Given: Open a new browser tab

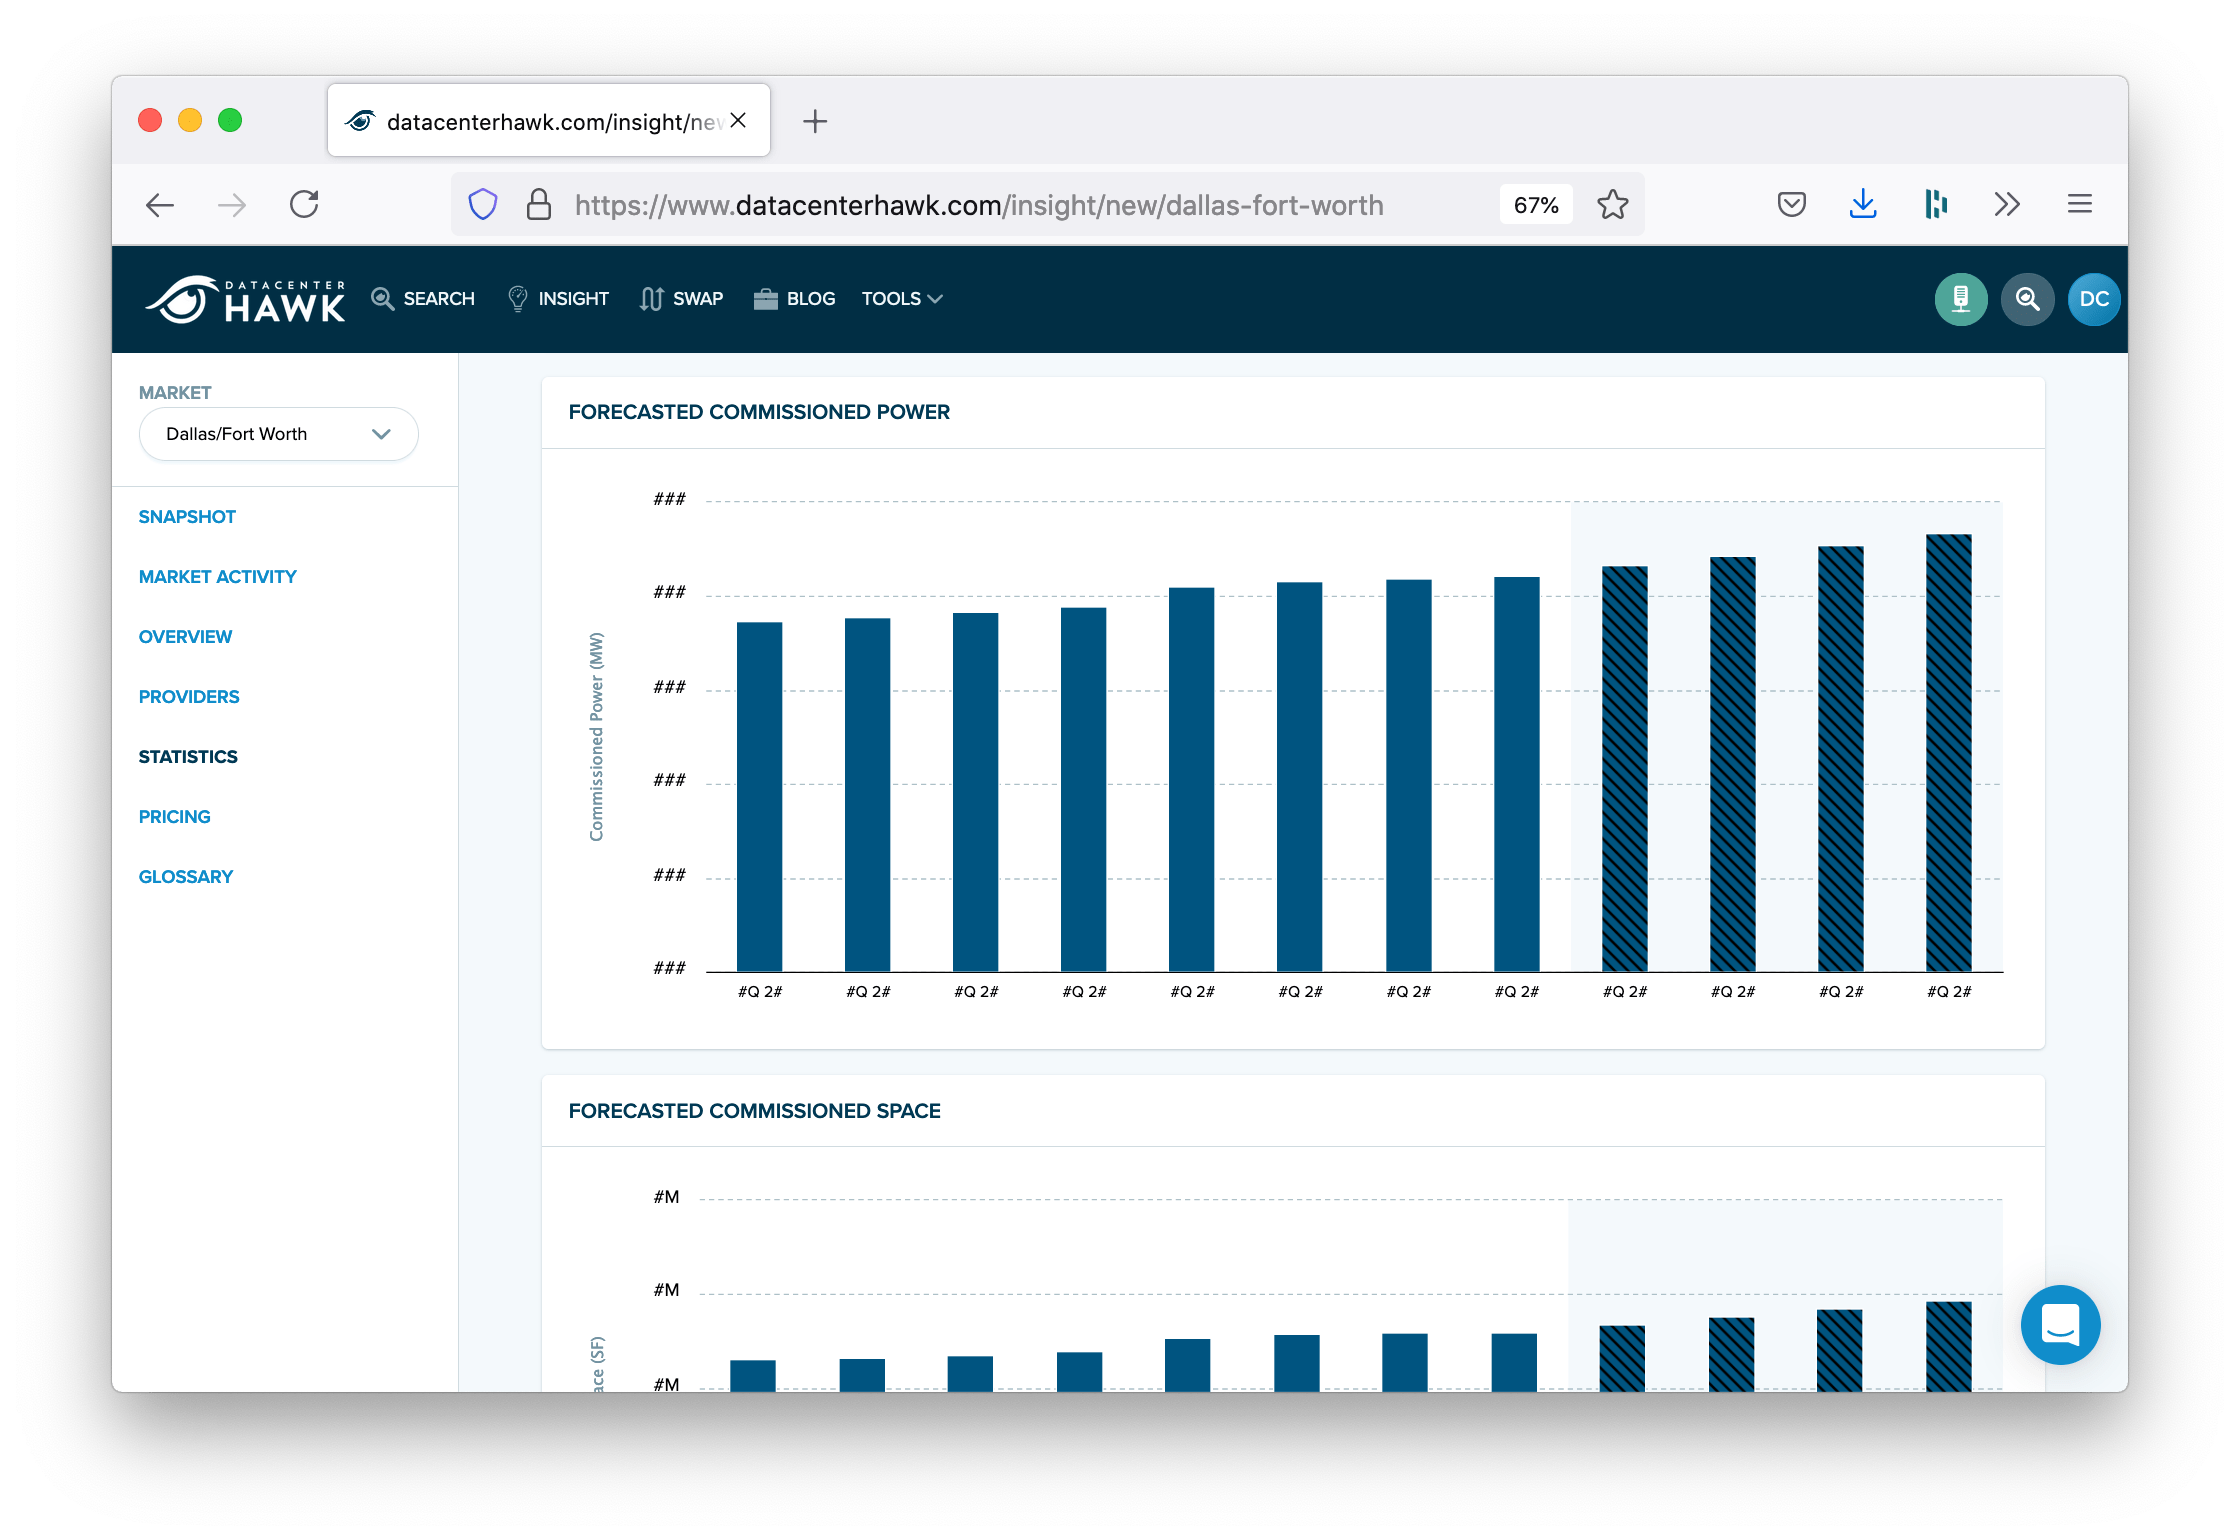Looking at the screenshot, I should click(x=815, y=122).
